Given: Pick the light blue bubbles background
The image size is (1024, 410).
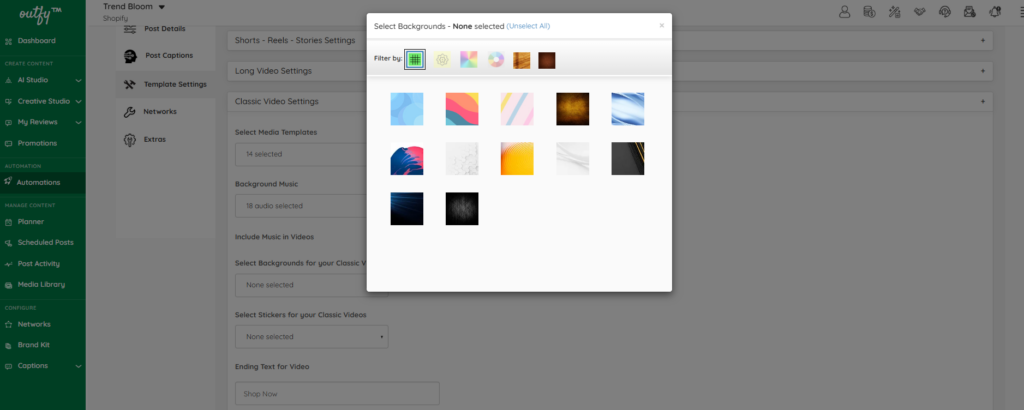Looking at the screenshot, I should (407, 109).
